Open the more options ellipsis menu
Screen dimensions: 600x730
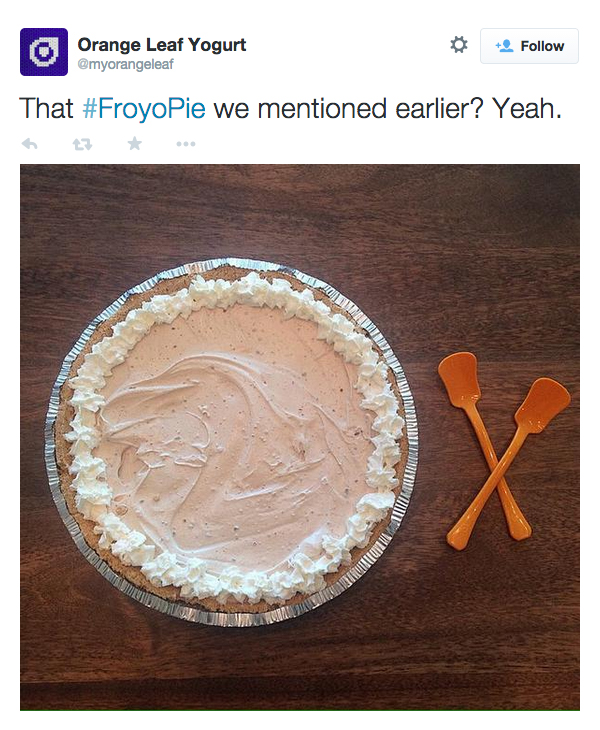(x=186, y=144)
